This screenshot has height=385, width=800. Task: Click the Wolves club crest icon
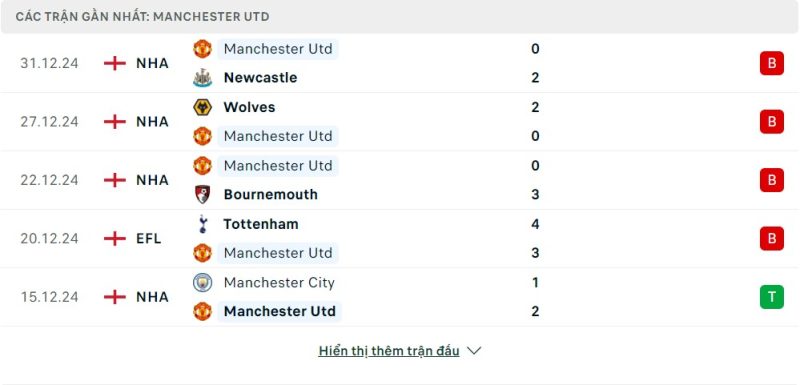(203, 107)
